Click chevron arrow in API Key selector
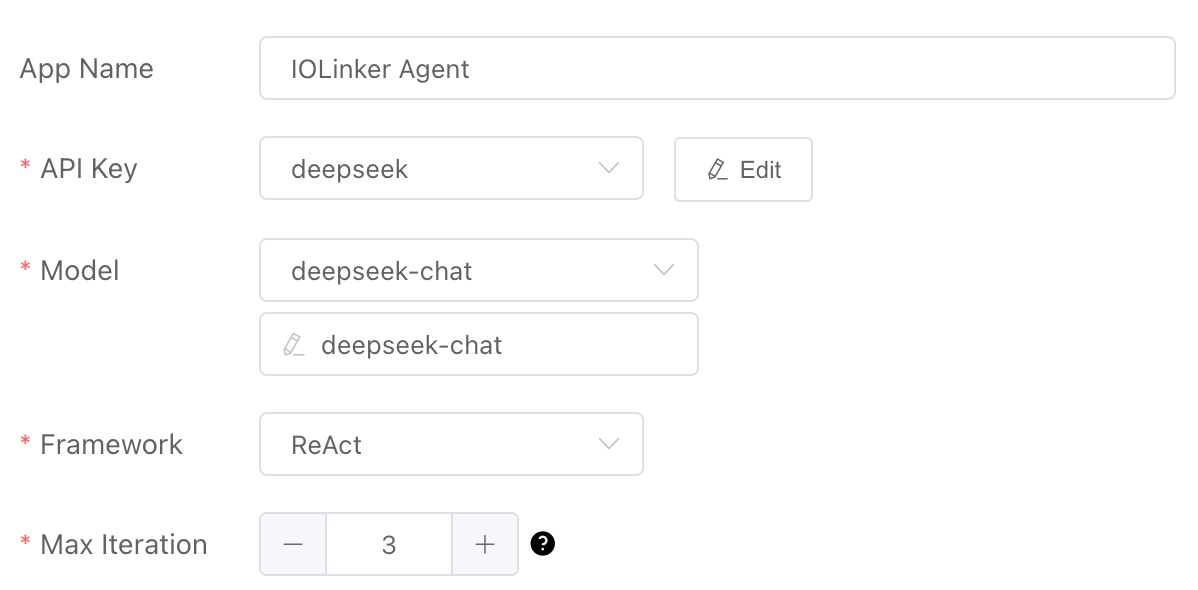1198x590 pixels. (608, 168)
